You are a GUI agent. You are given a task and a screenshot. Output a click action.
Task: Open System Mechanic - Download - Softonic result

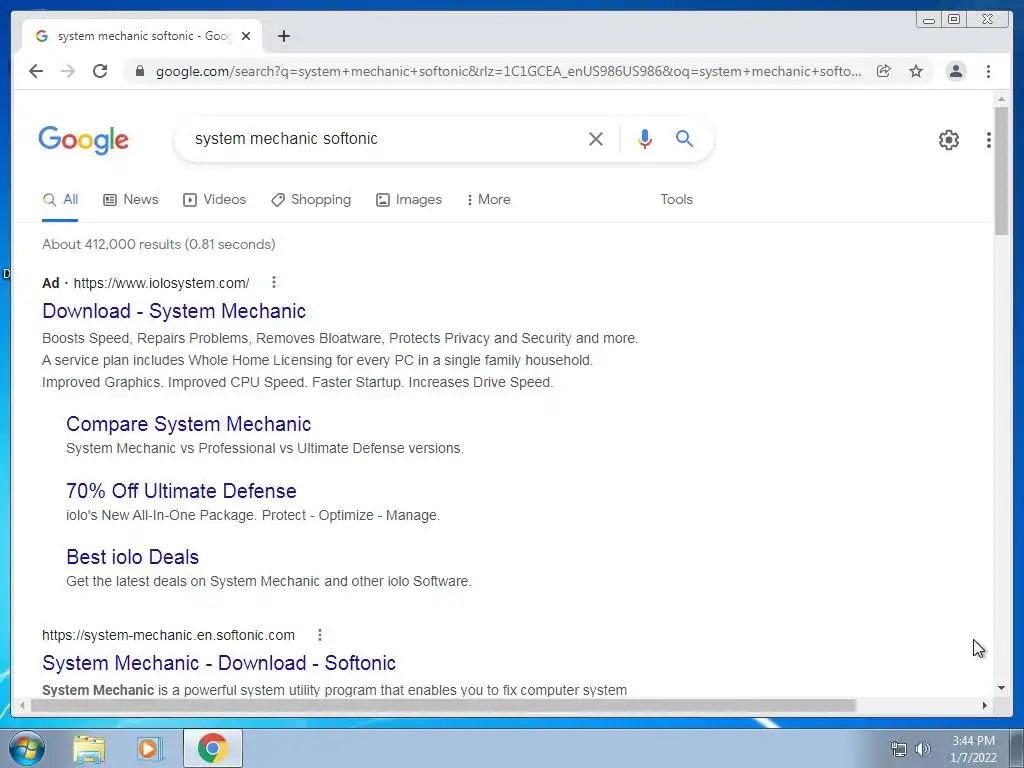pos(219,663)
